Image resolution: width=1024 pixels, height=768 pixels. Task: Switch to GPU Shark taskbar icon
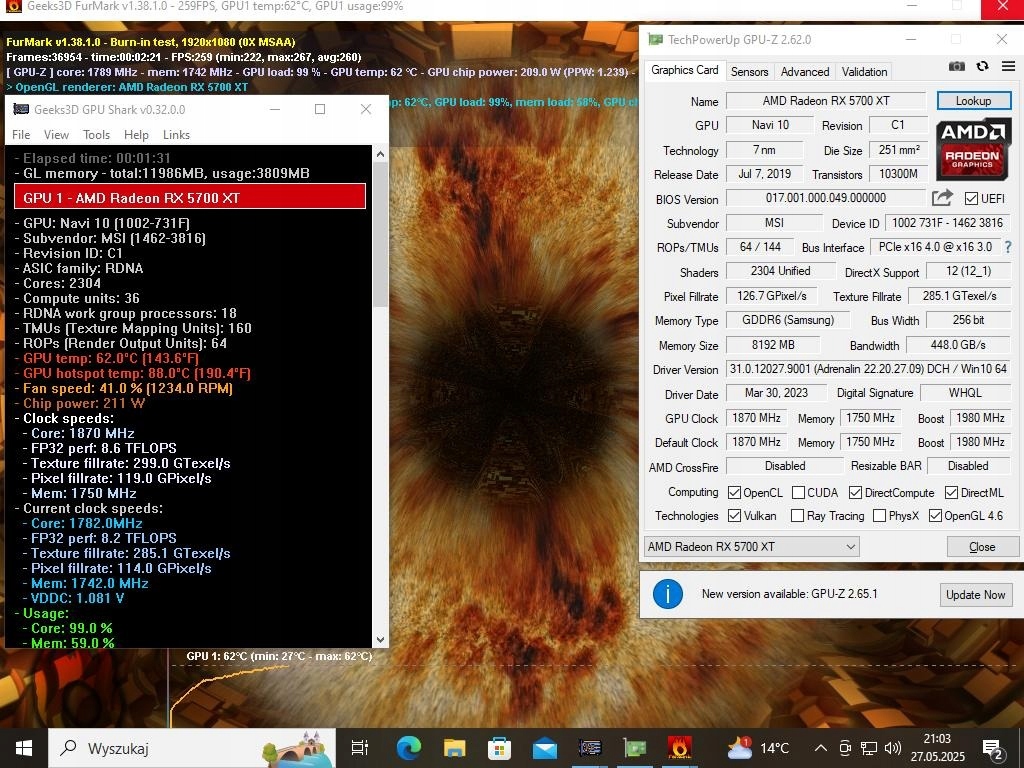(590, 748)
